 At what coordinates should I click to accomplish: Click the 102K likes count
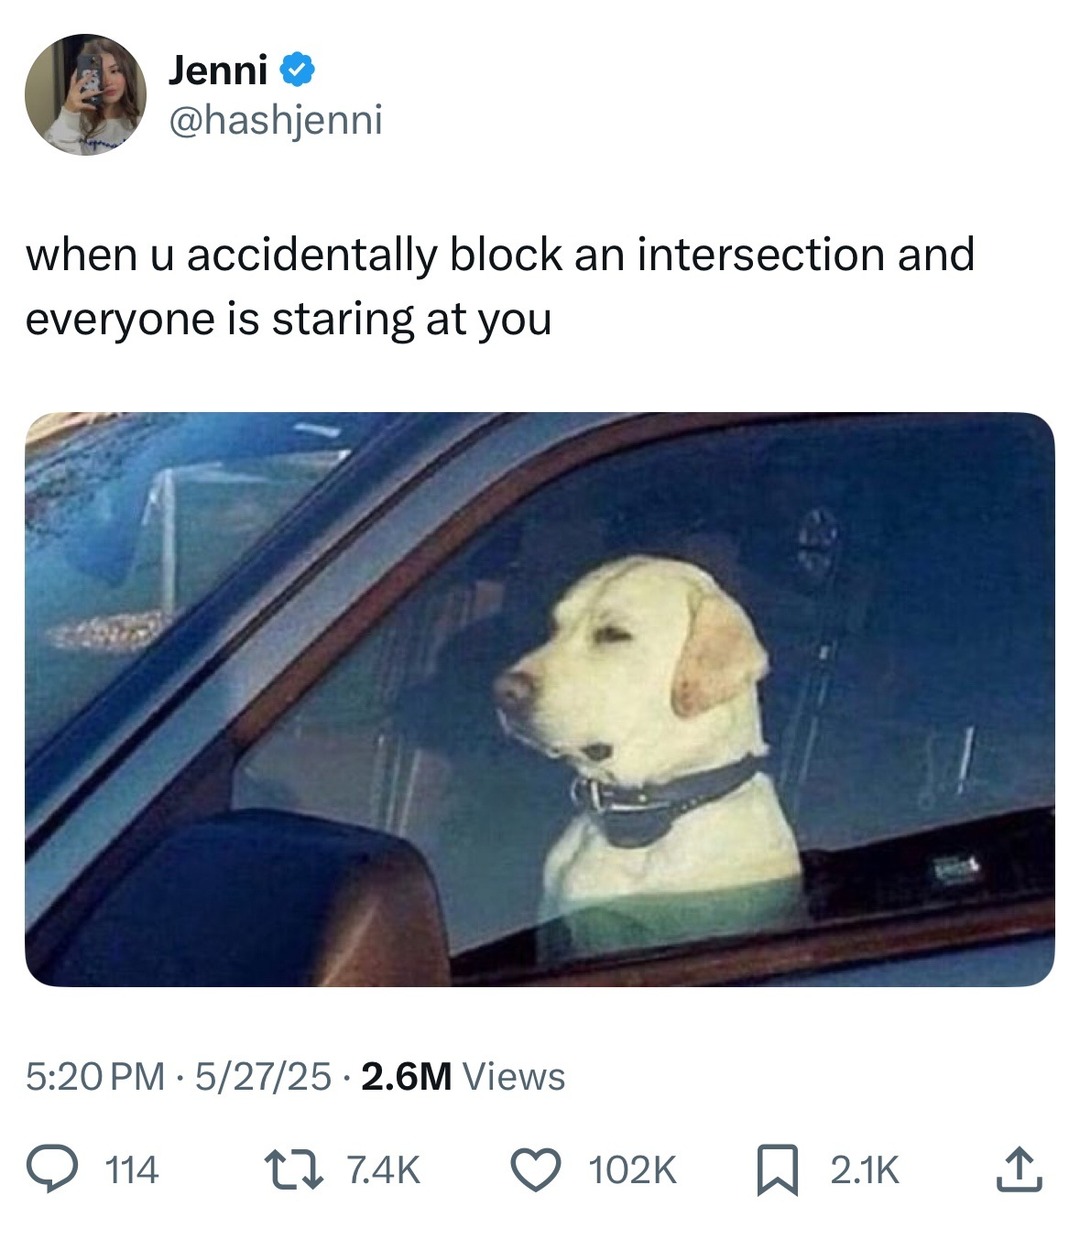point(633,1170)
